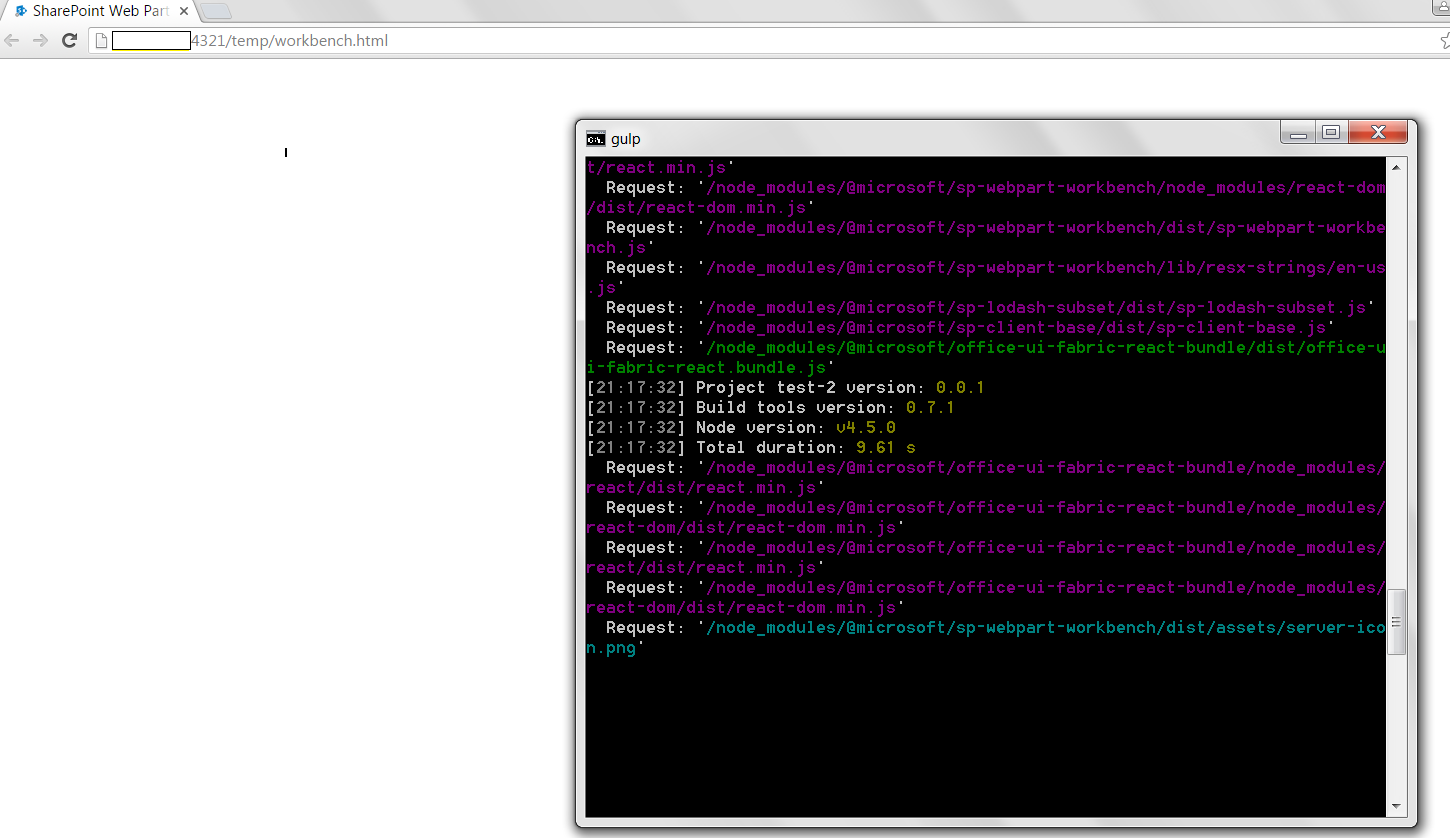The image size is (1450, 838).
Task: Click the gulp console window icon
Action: (x=596, y=138)
